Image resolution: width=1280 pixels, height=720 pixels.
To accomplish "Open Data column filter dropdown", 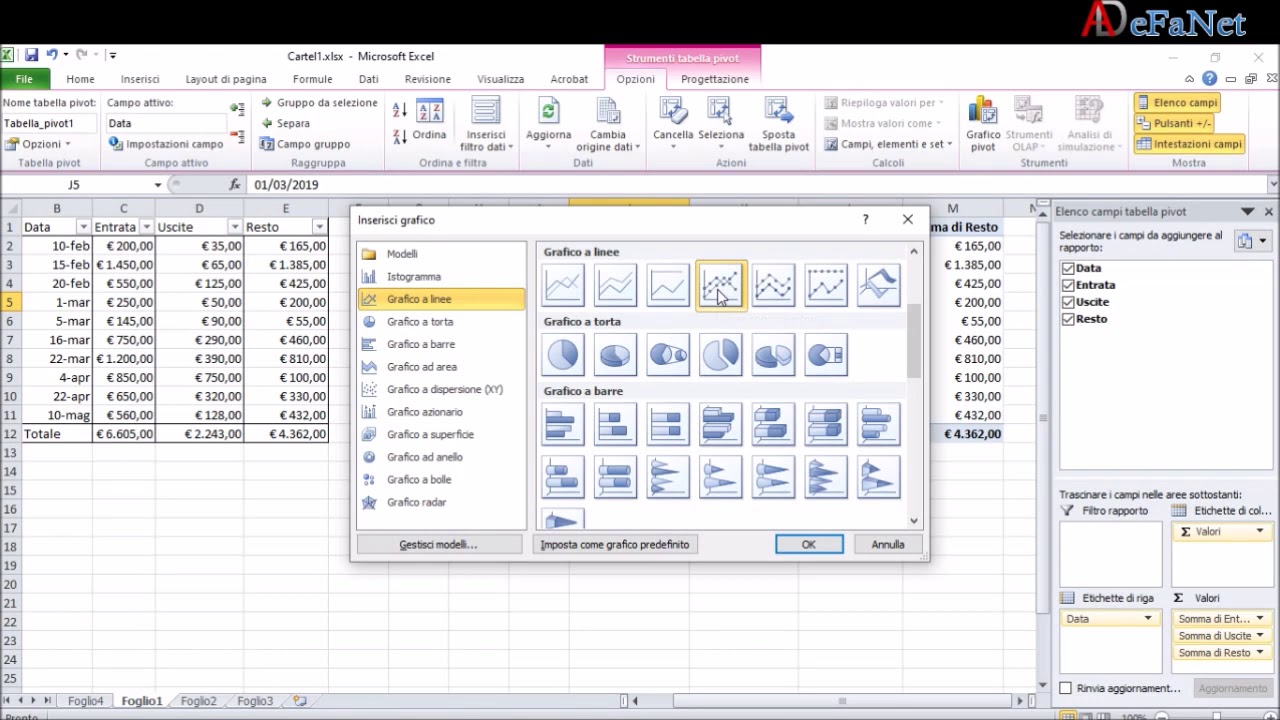I will pos(83,227).
